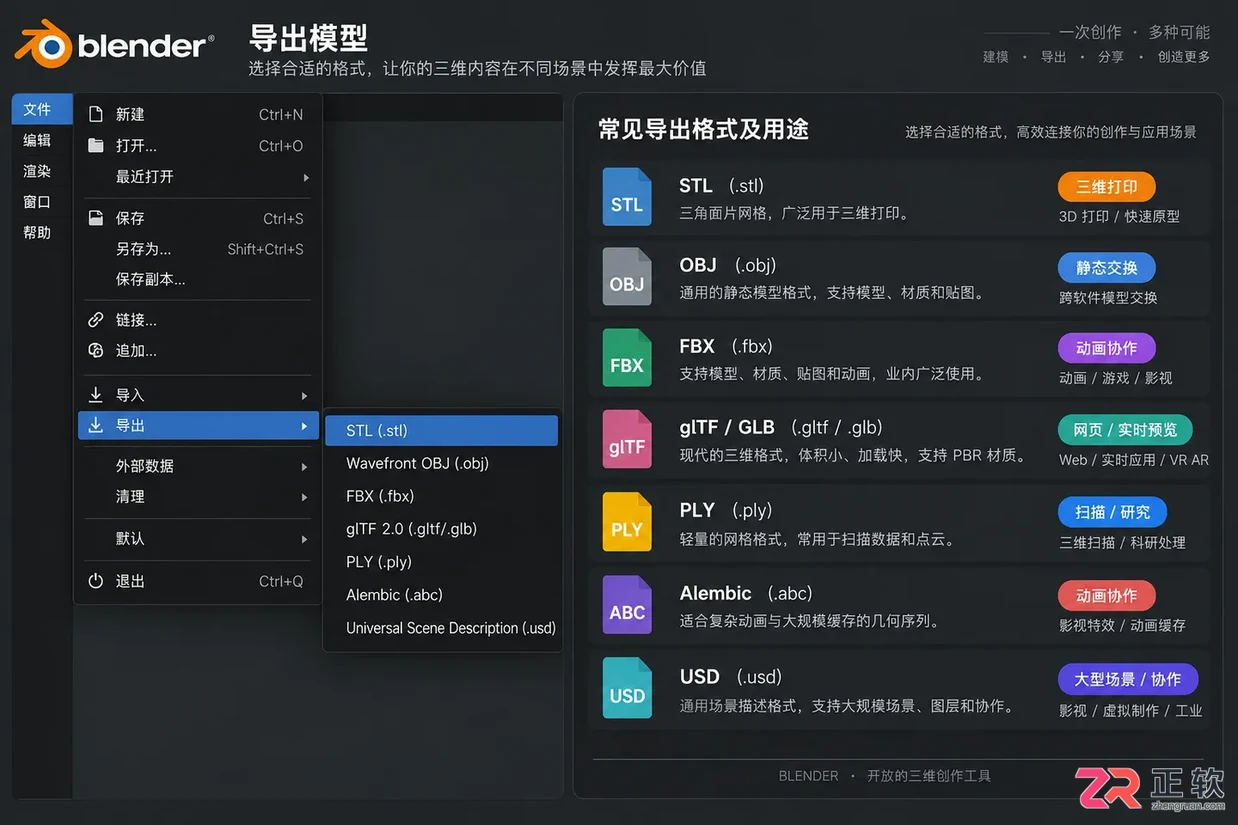Expand the 外部数据 submenu arrow

pos(304,466)
